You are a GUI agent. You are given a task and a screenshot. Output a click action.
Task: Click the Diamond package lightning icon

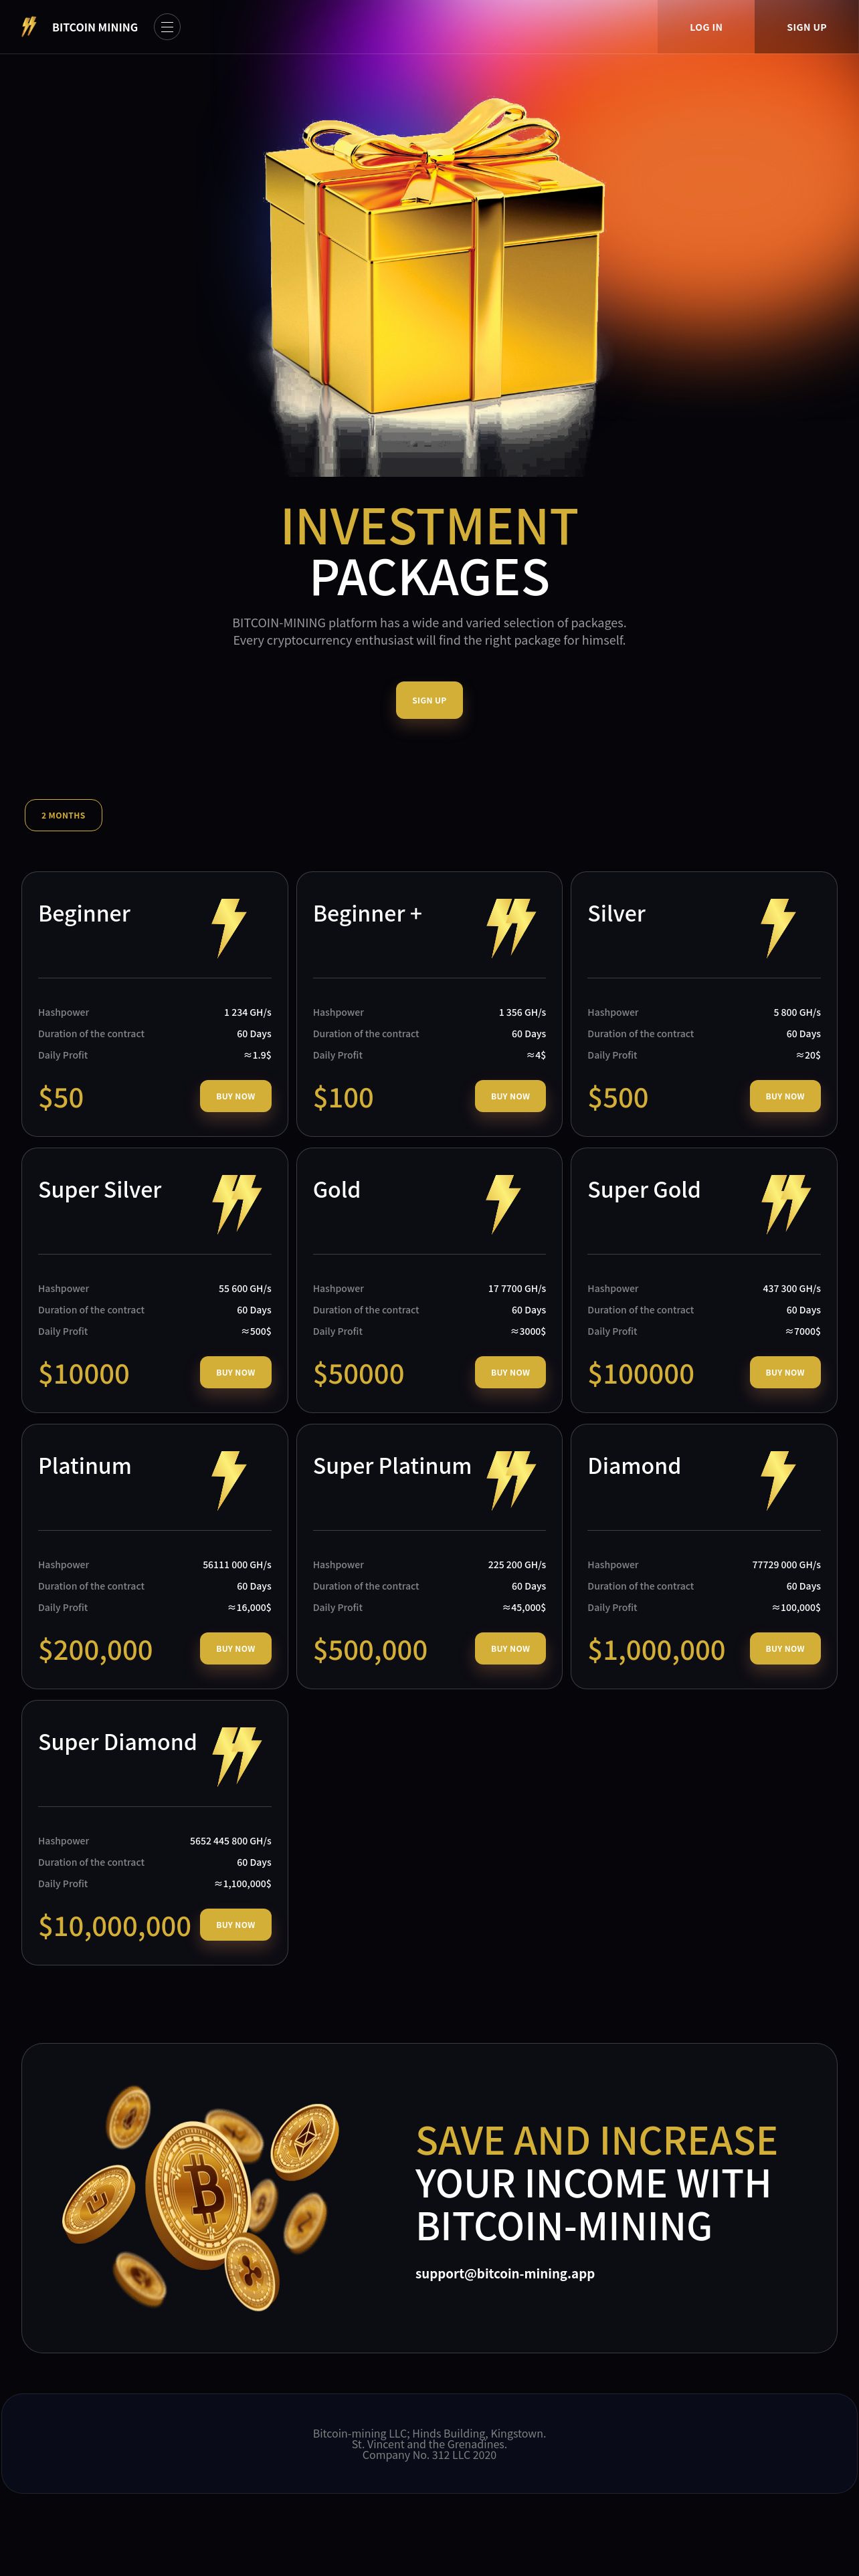[778, 1479]
